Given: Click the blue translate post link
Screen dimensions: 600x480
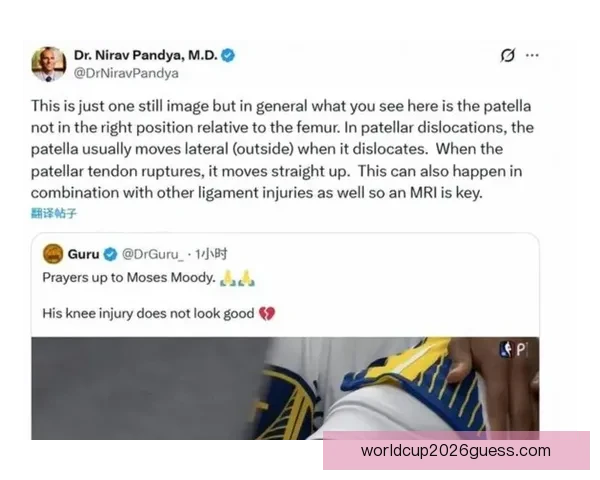Looking at the screenshot, I should [54, 213].
